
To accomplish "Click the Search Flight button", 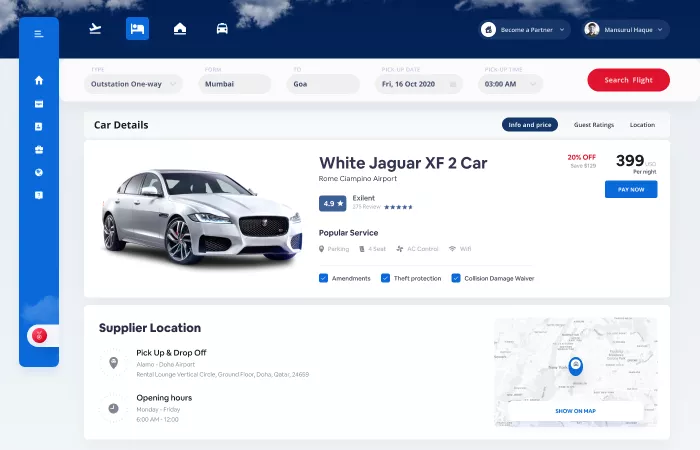I will 629,80.
